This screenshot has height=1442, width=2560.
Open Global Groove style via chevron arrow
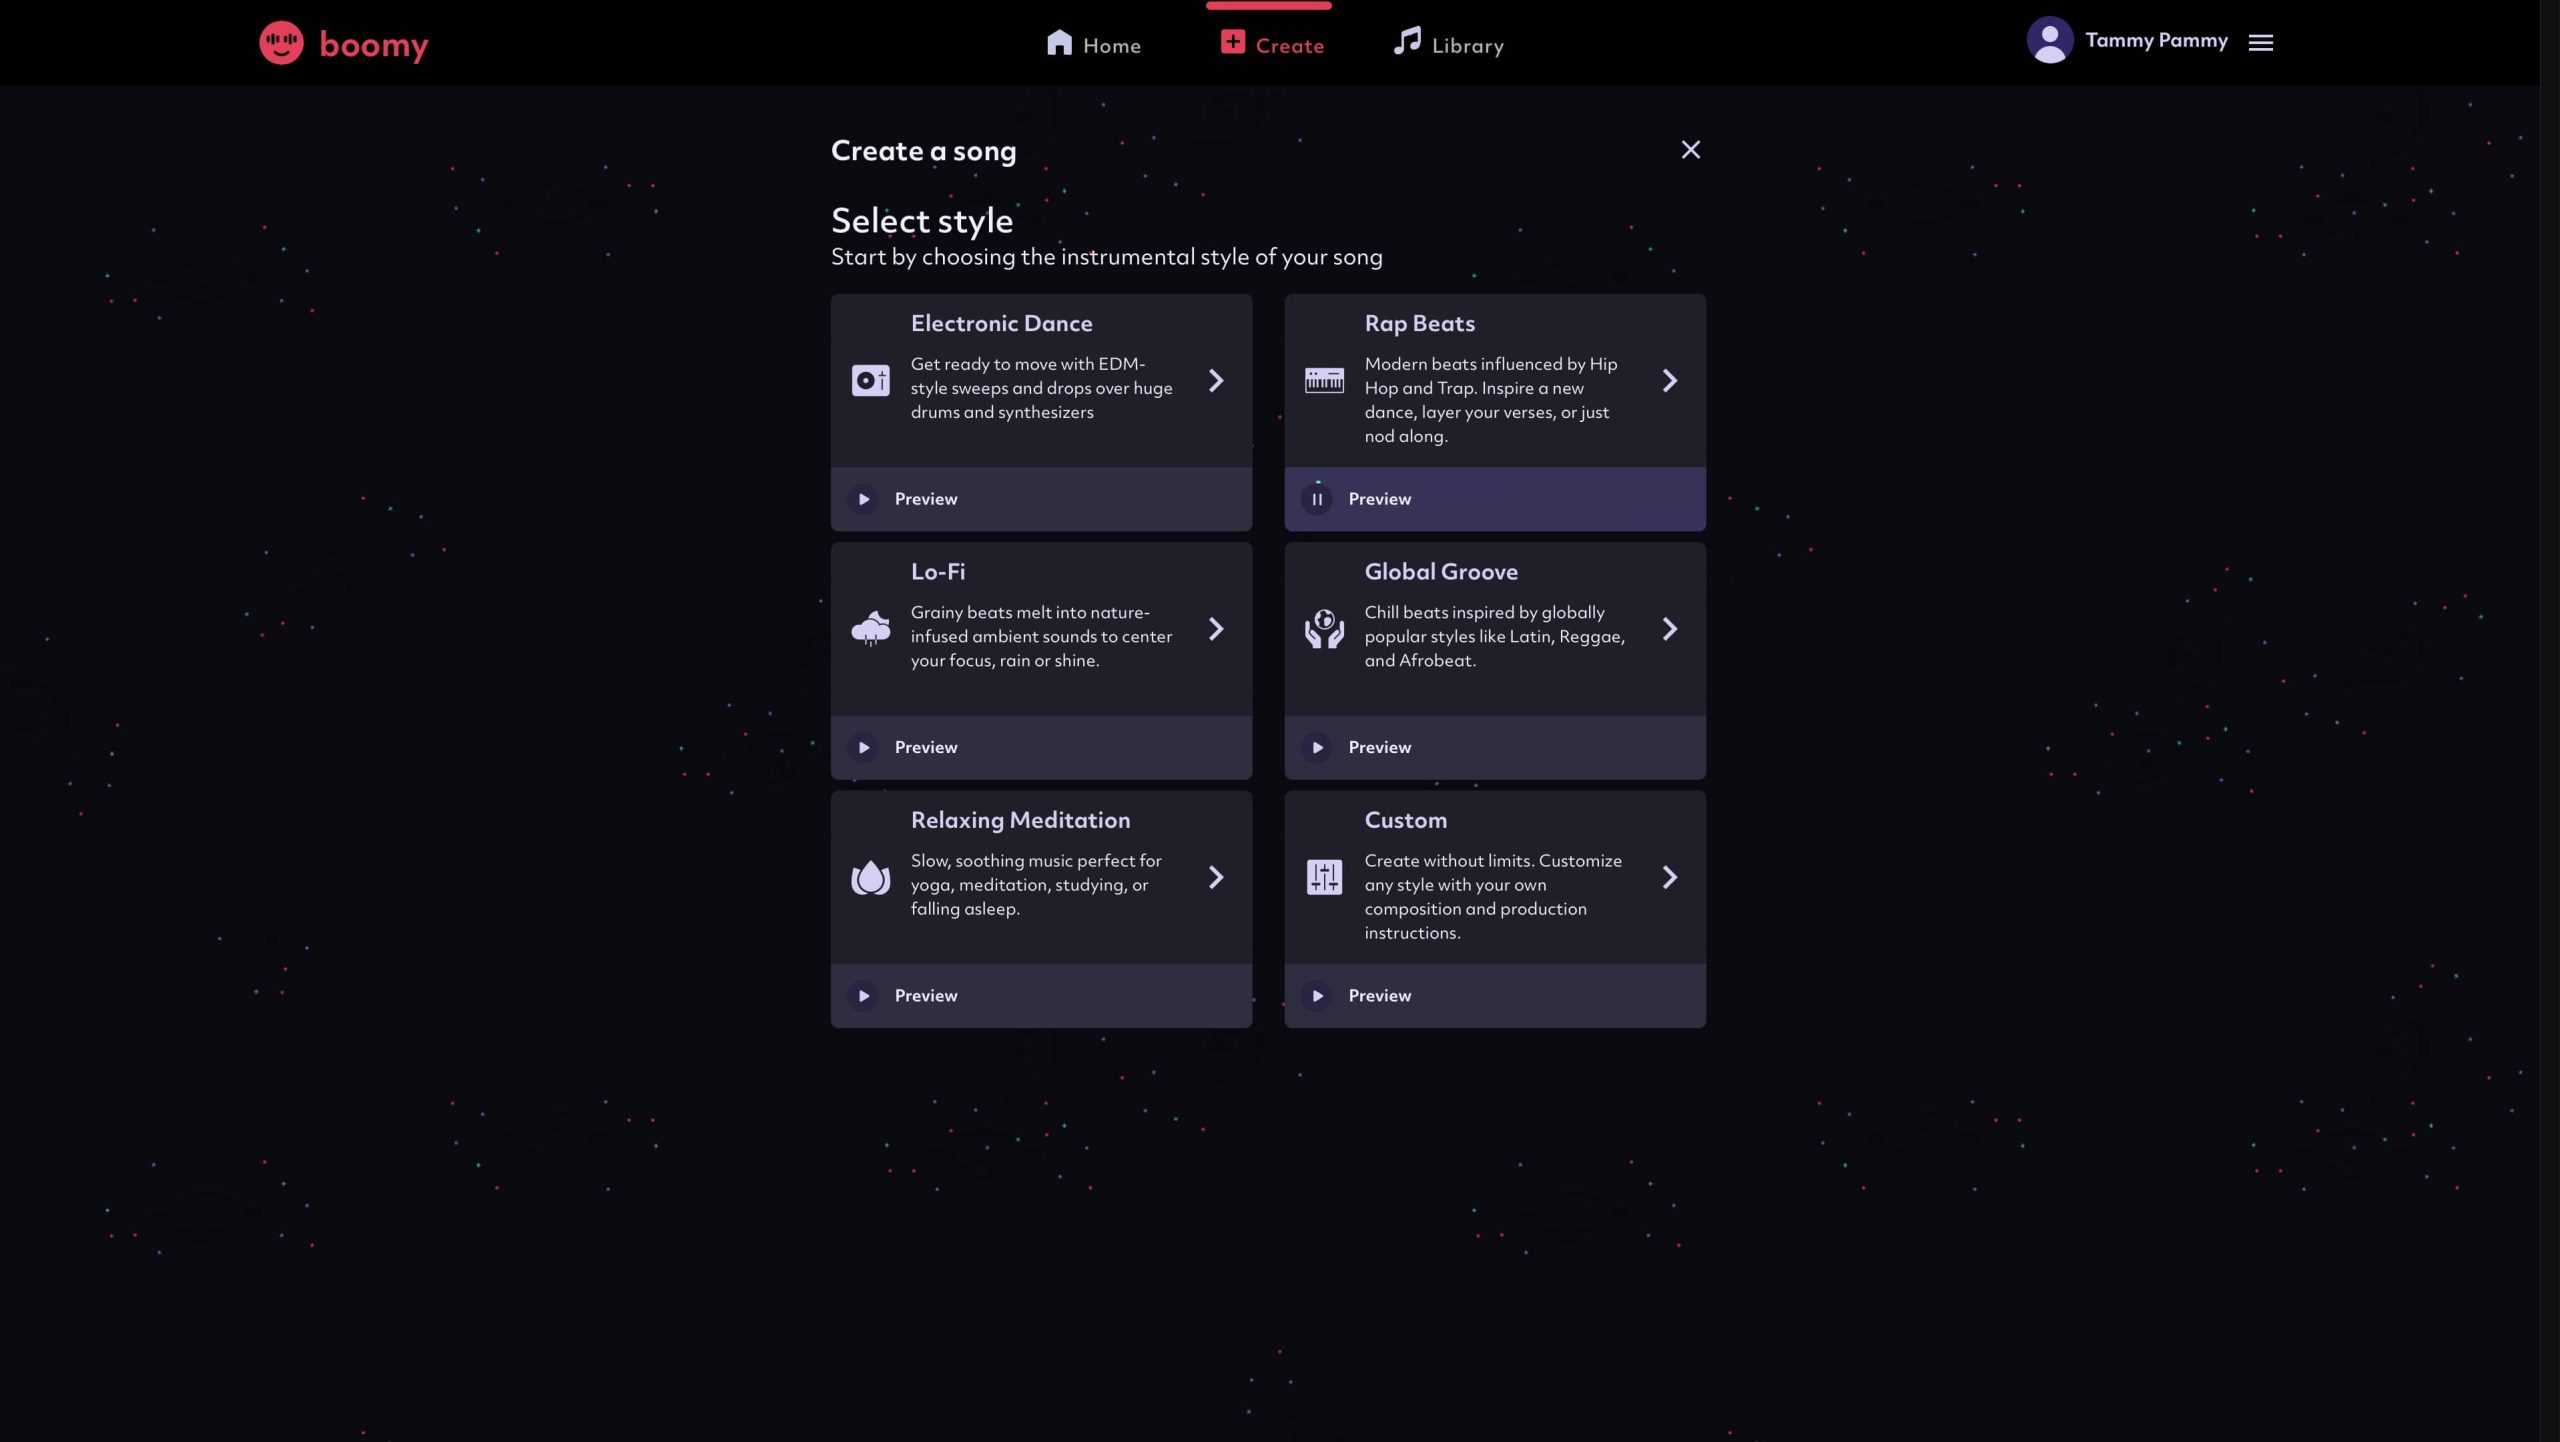pos(1670,628)
